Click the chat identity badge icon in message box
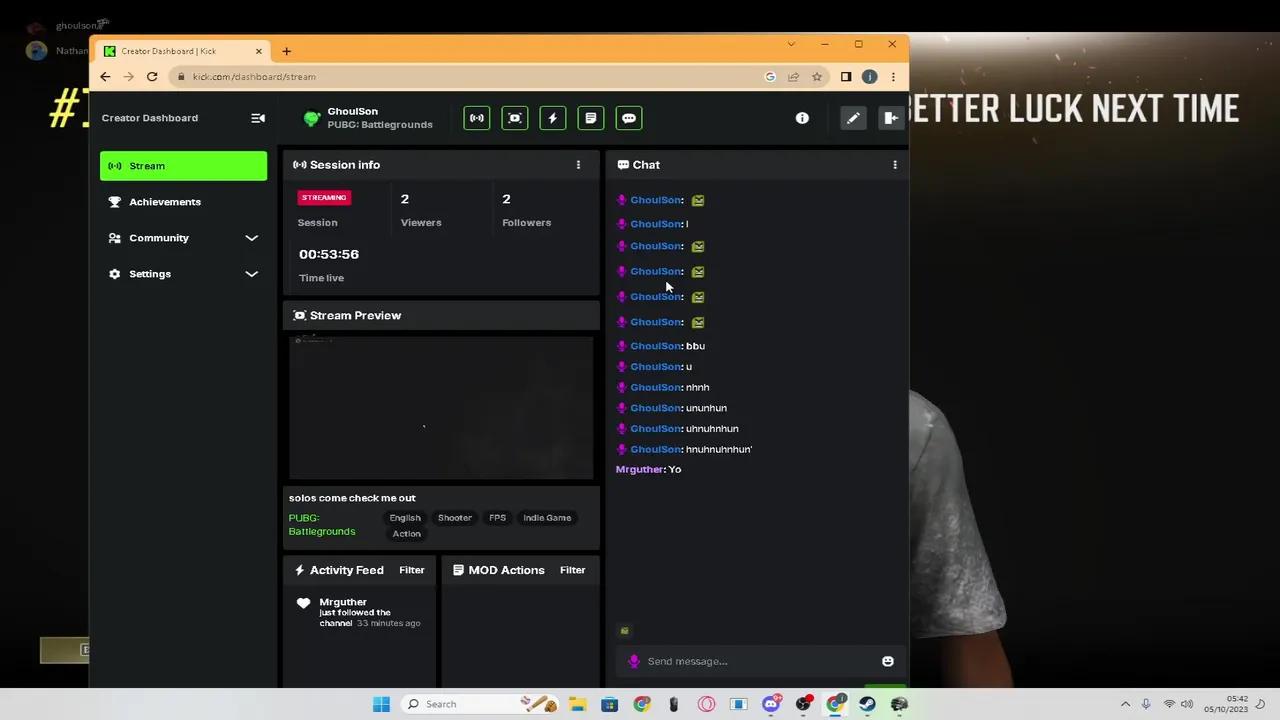1280x720 pixels. pyautogui.click(x=633, y=661)
